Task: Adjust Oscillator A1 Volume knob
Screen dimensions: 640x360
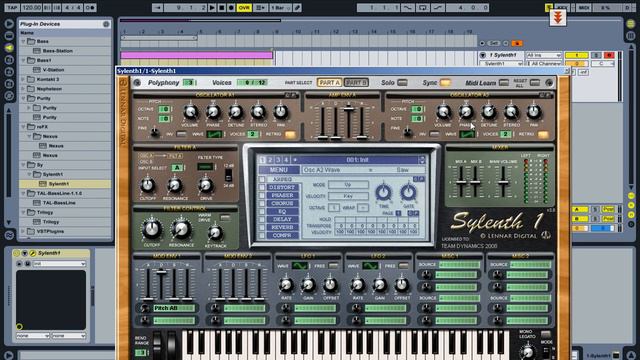Action: pos(190,112)
